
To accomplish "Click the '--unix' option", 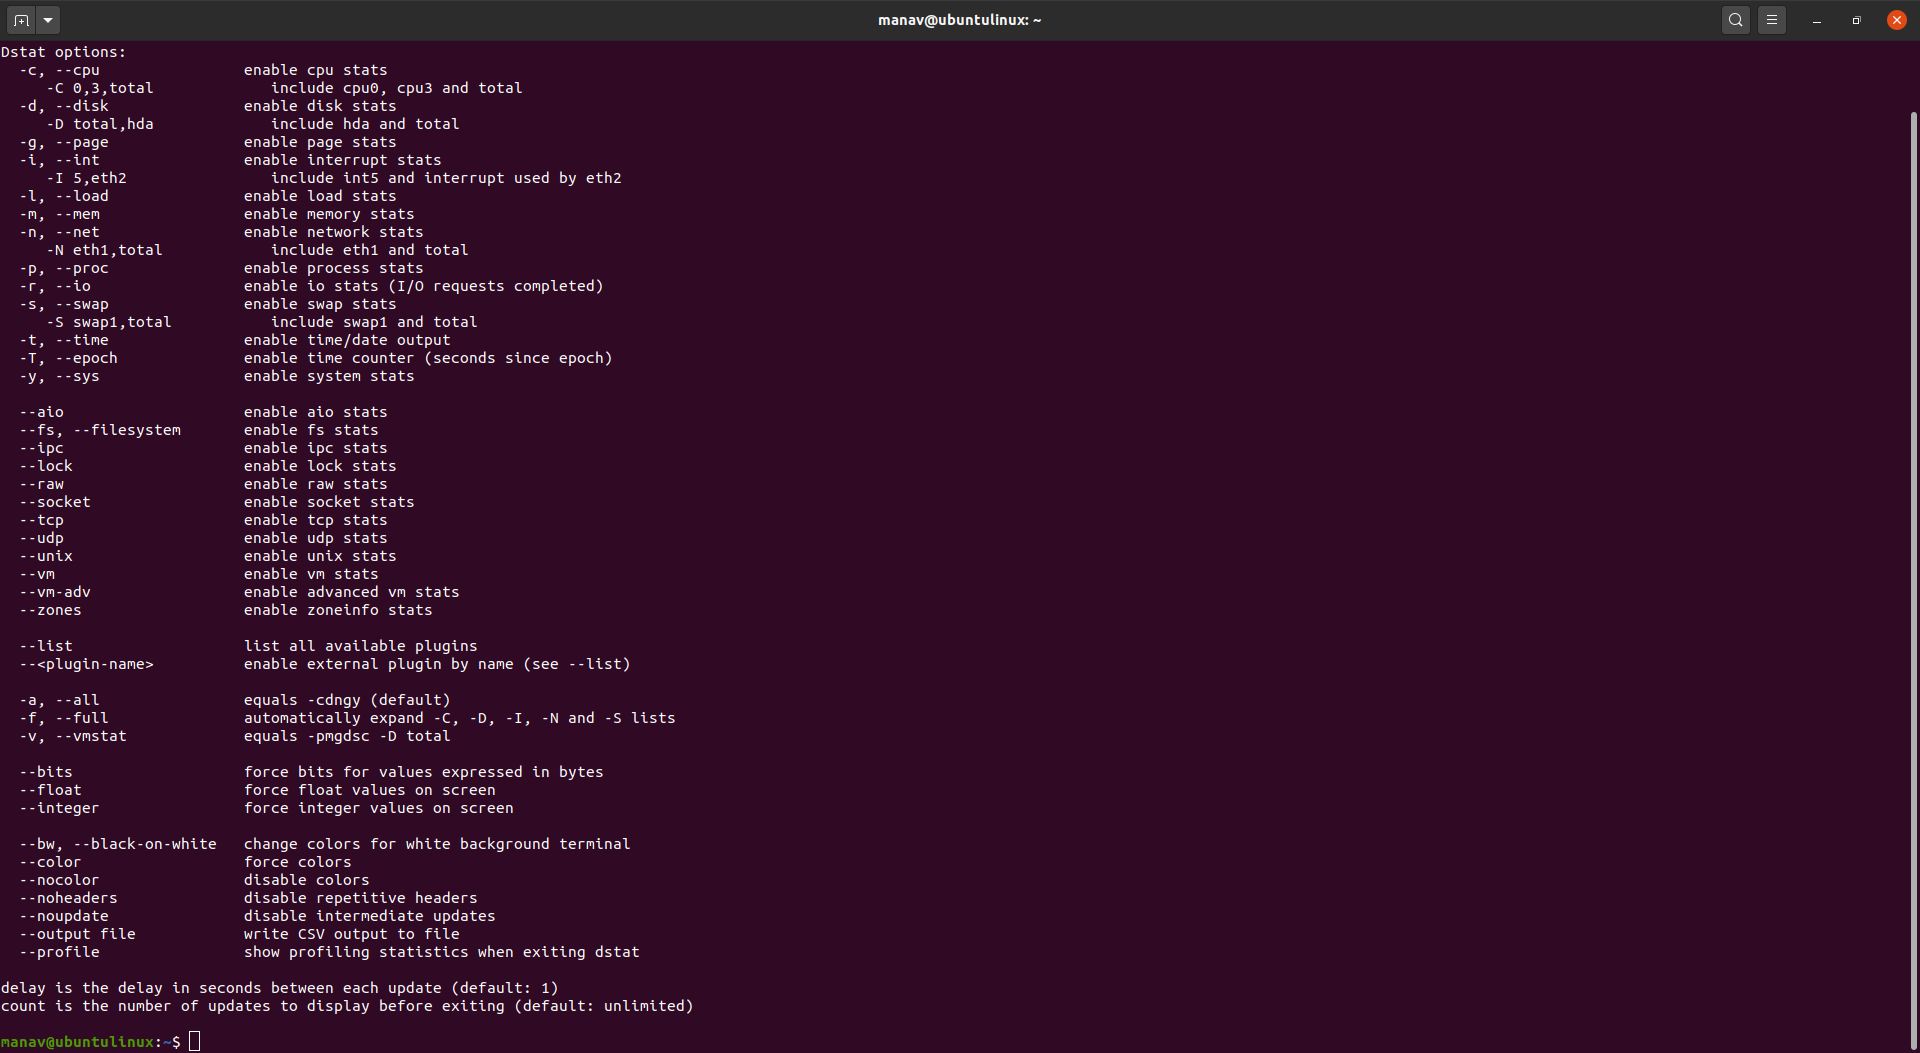I will point(46,556).
